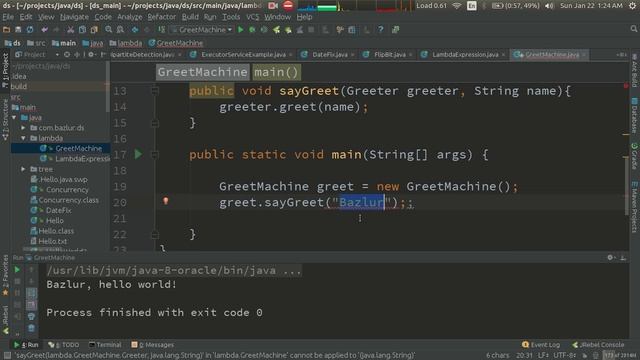Click the highlighted Bazlur string on line 20
The height and width of the screenshot is (360, 640).
362,202
